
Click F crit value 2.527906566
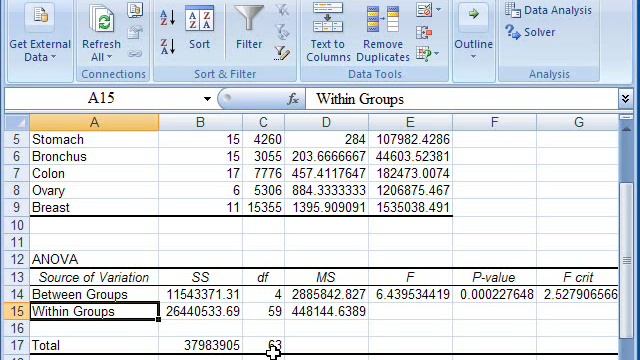coord(578,294)
